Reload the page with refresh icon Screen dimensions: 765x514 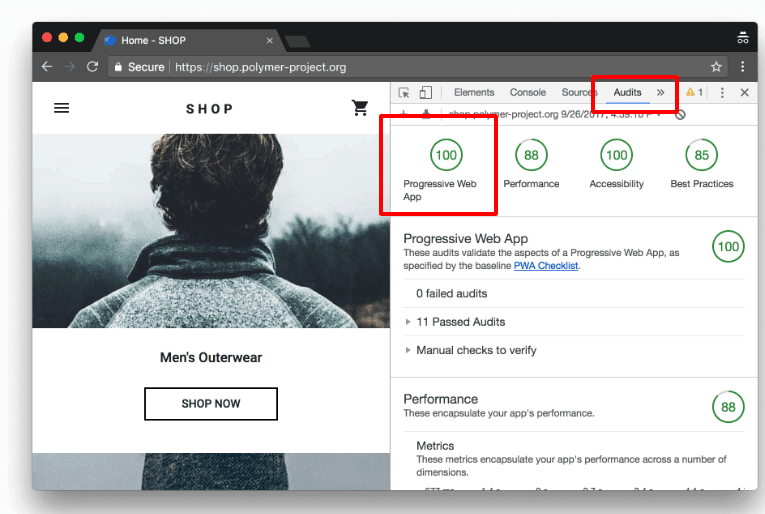[x=92, y=67]
